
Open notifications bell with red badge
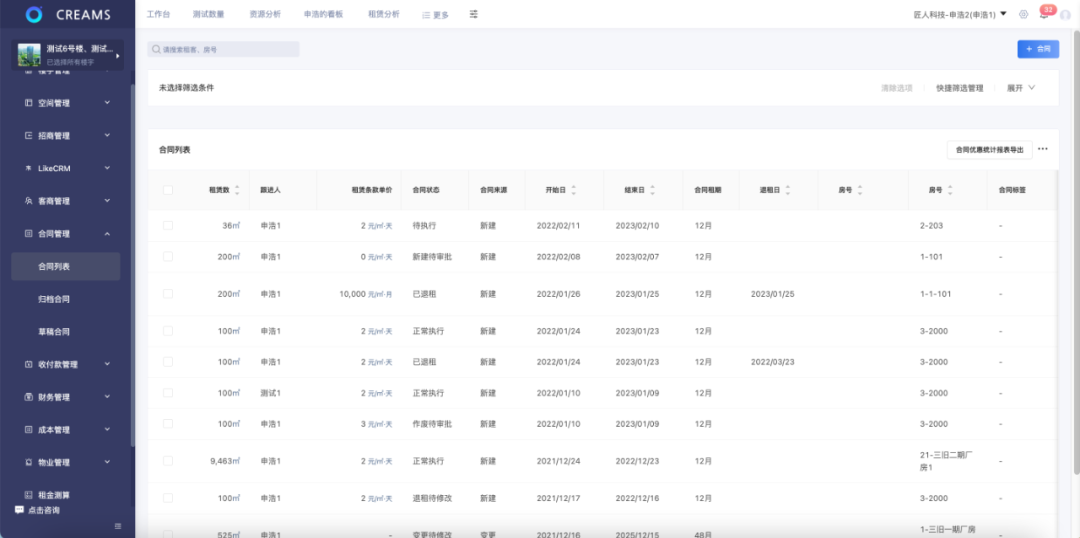tap(1044, 14)
